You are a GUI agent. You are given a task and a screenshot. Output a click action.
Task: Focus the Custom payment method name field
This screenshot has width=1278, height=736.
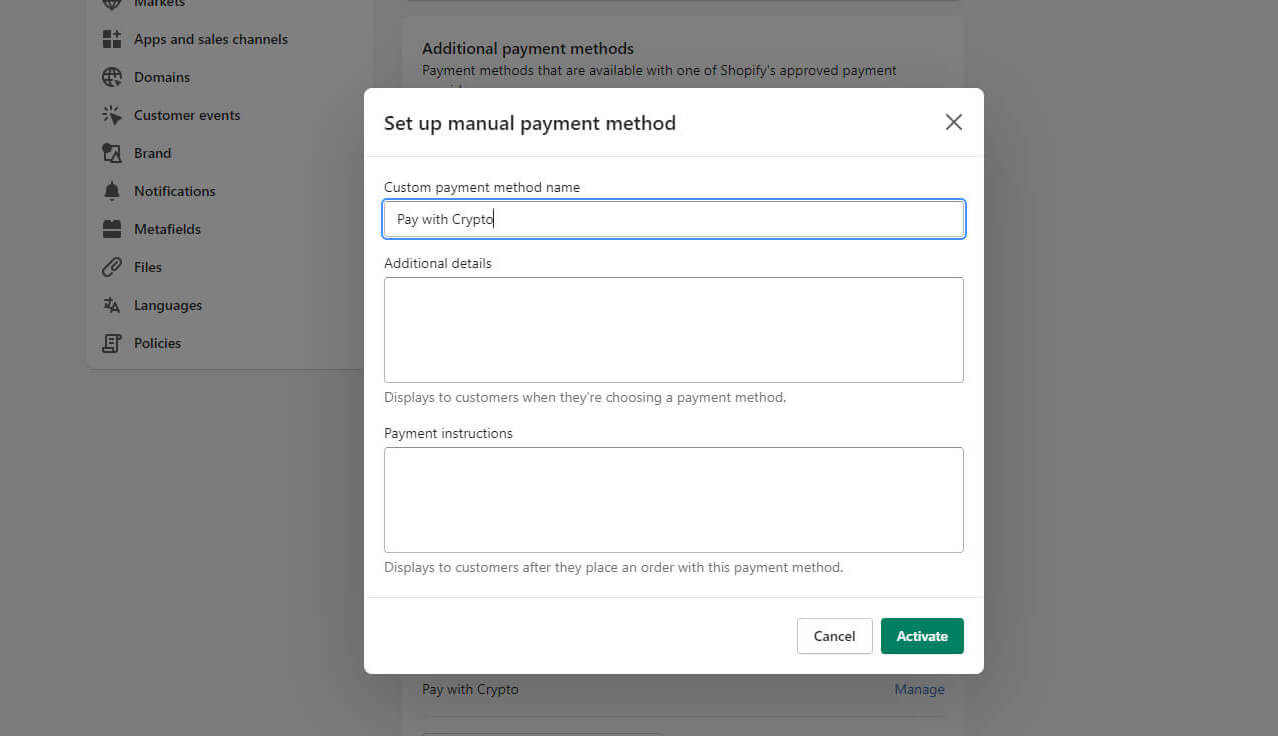point(673,219)
